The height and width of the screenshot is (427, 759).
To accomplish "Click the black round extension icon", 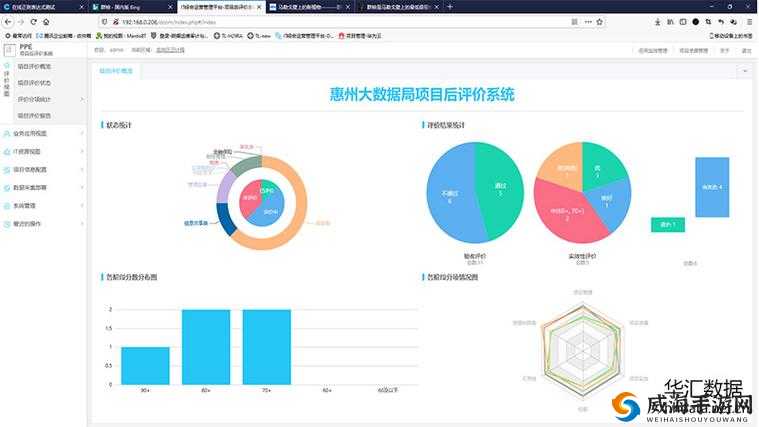I will coord(696,22).
